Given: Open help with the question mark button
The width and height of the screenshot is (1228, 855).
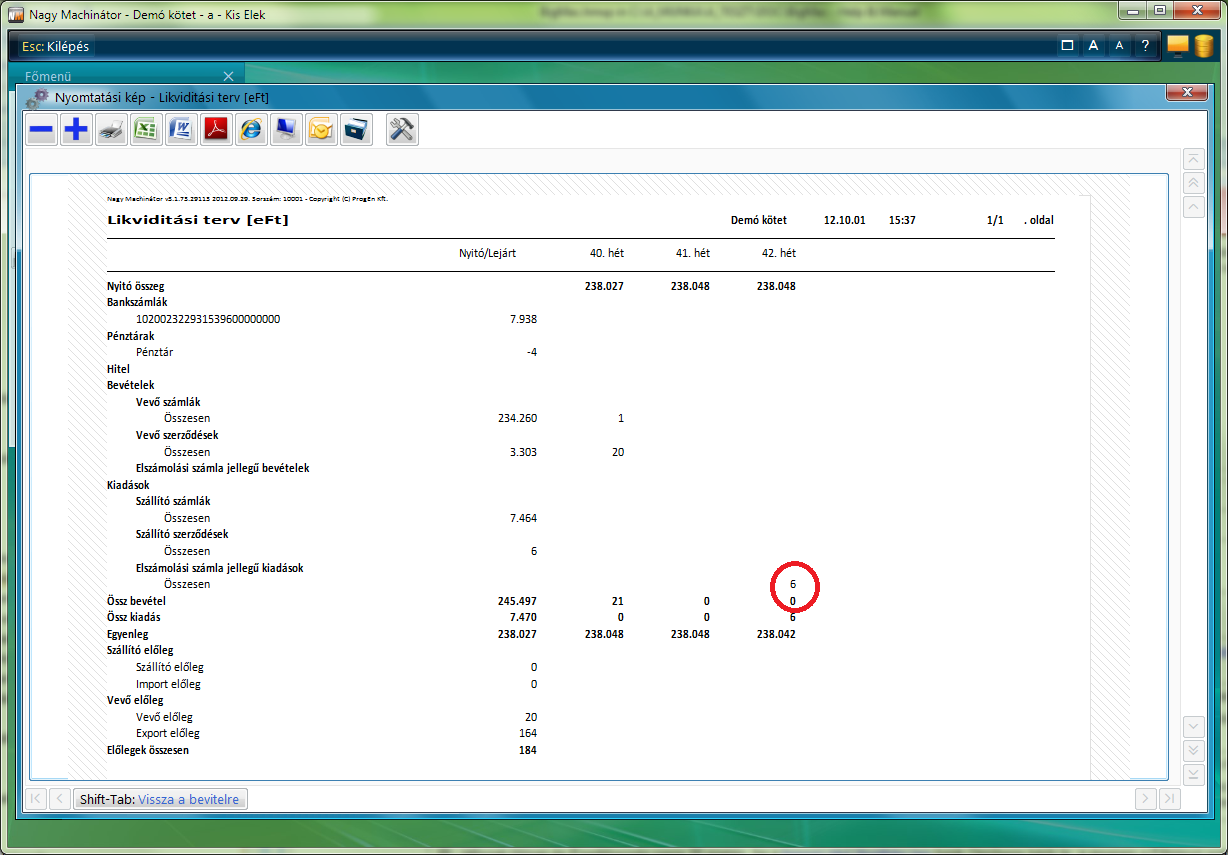Looking at the screenshot, I should coord(1145,46).
